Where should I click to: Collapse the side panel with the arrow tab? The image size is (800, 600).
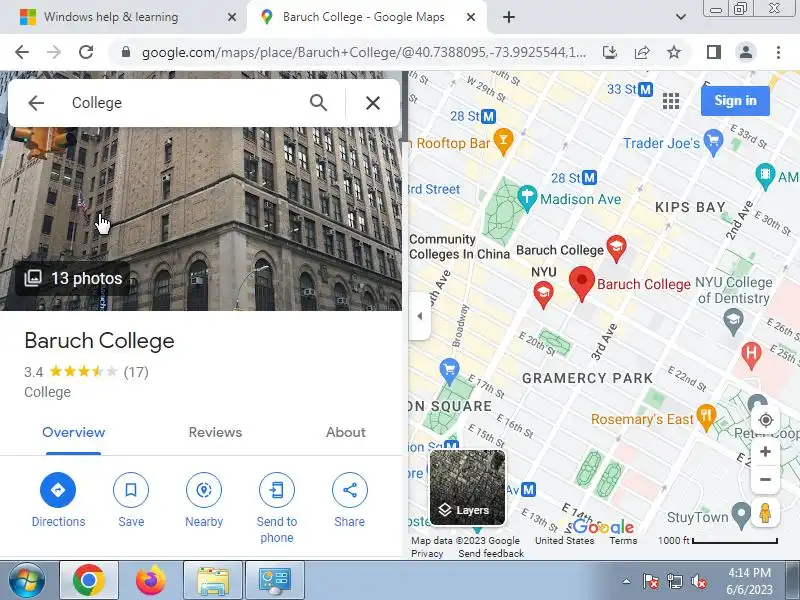pyautogui.click(x=419, y=316)
